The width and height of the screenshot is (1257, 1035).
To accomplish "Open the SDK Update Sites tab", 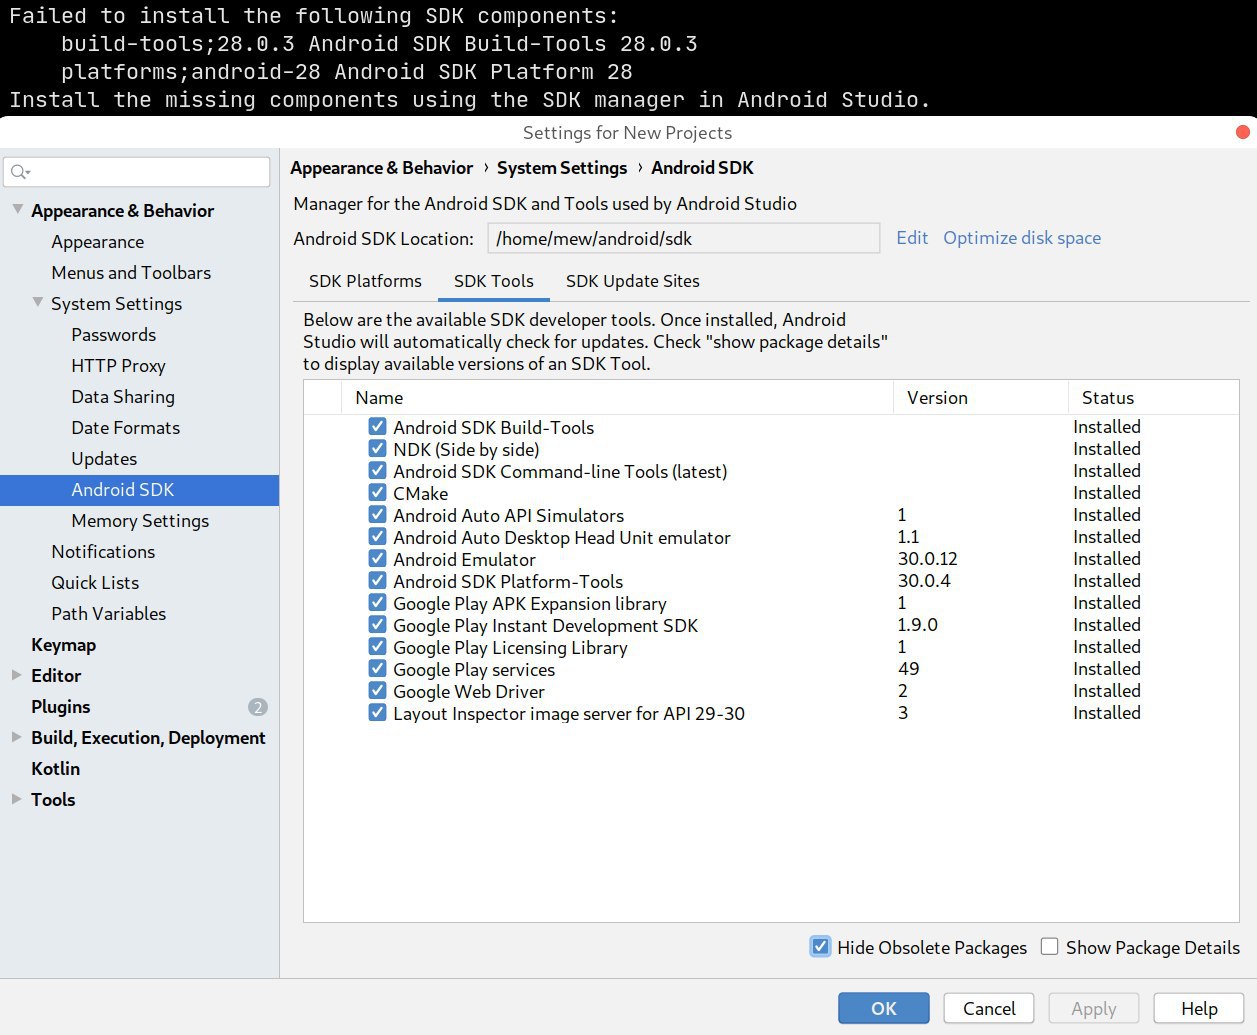I will pyautogui.click(x=633, y=281).
